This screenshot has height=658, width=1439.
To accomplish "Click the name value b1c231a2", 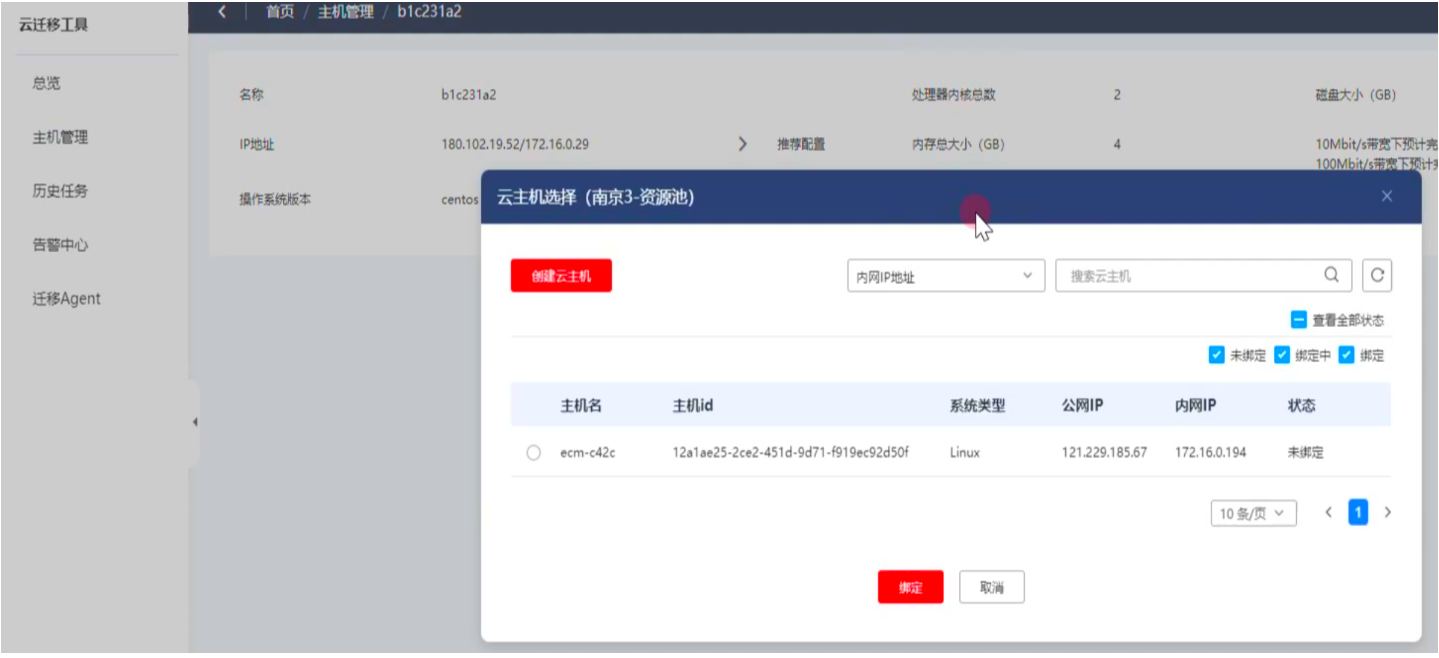I will [469, 95].
